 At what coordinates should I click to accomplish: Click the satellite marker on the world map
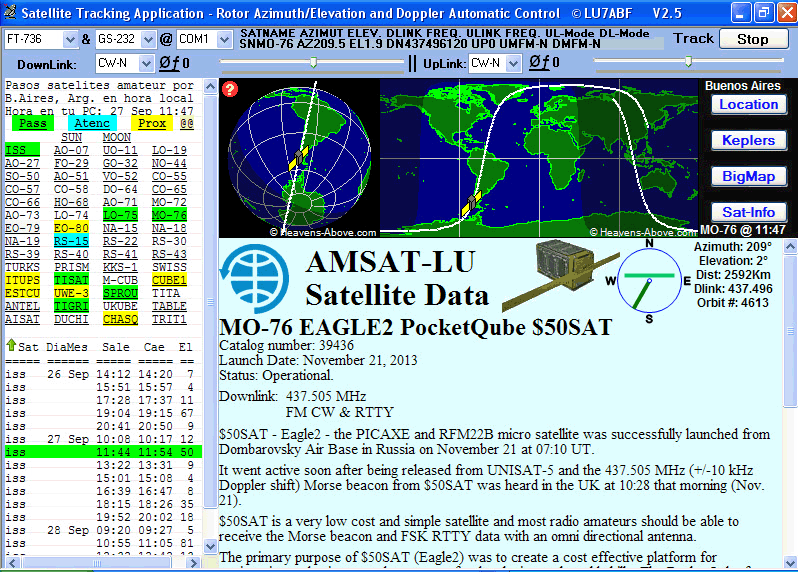click(x=471, y=204)
